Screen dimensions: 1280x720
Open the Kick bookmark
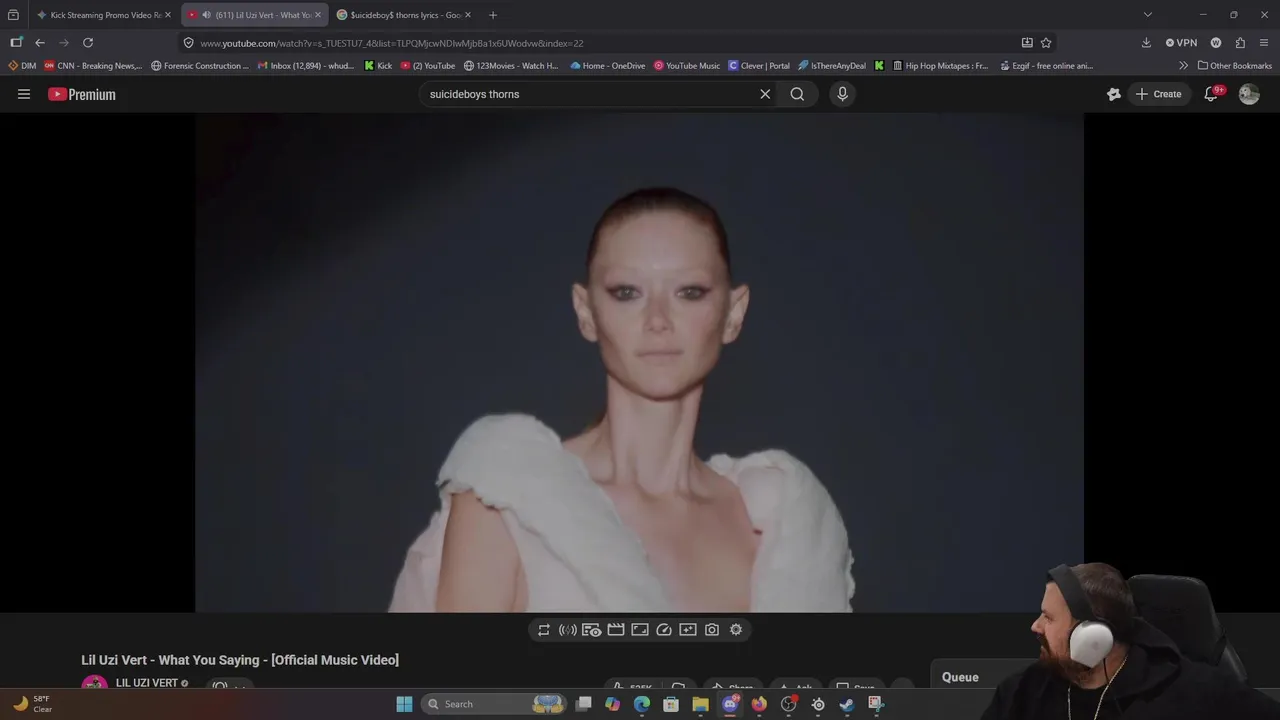(x=378, y=66)
